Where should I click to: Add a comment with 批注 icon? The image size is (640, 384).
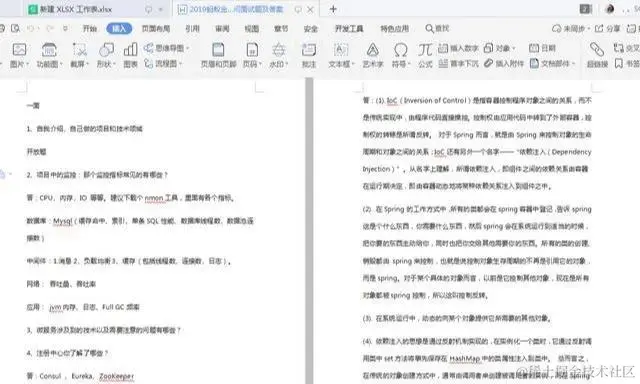pos(309,50)
